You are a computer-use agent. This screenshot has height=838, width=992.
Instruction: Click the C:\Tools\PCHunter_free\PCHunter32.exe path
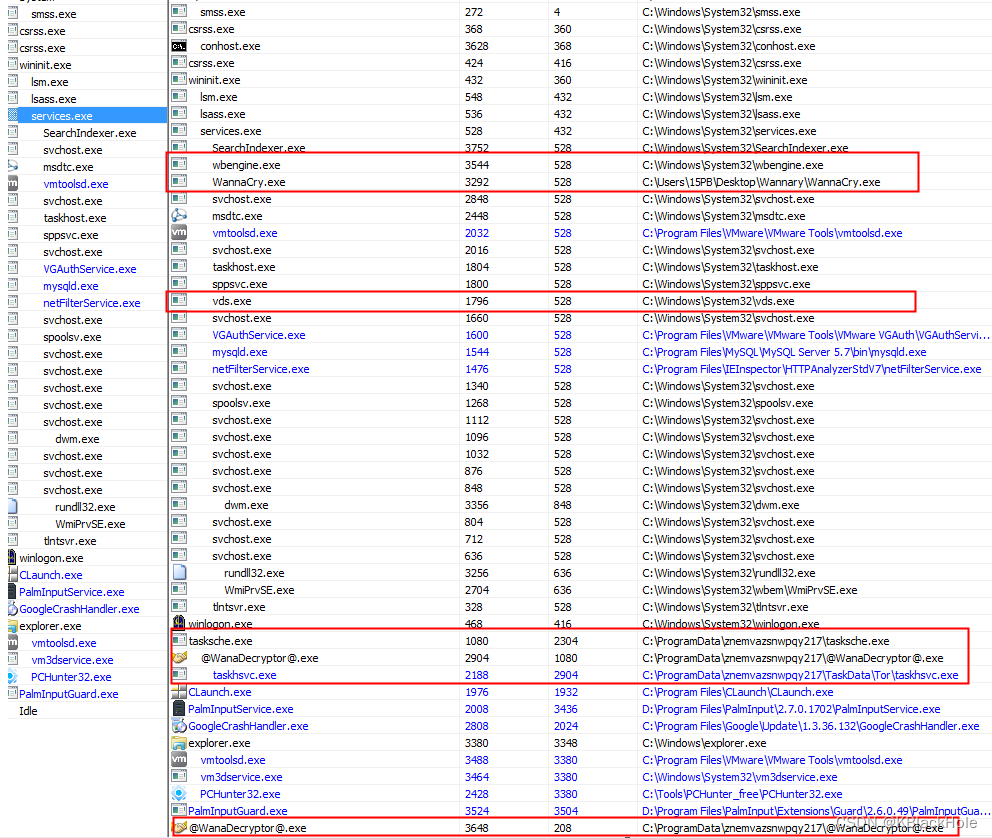[x=742, y=794]
